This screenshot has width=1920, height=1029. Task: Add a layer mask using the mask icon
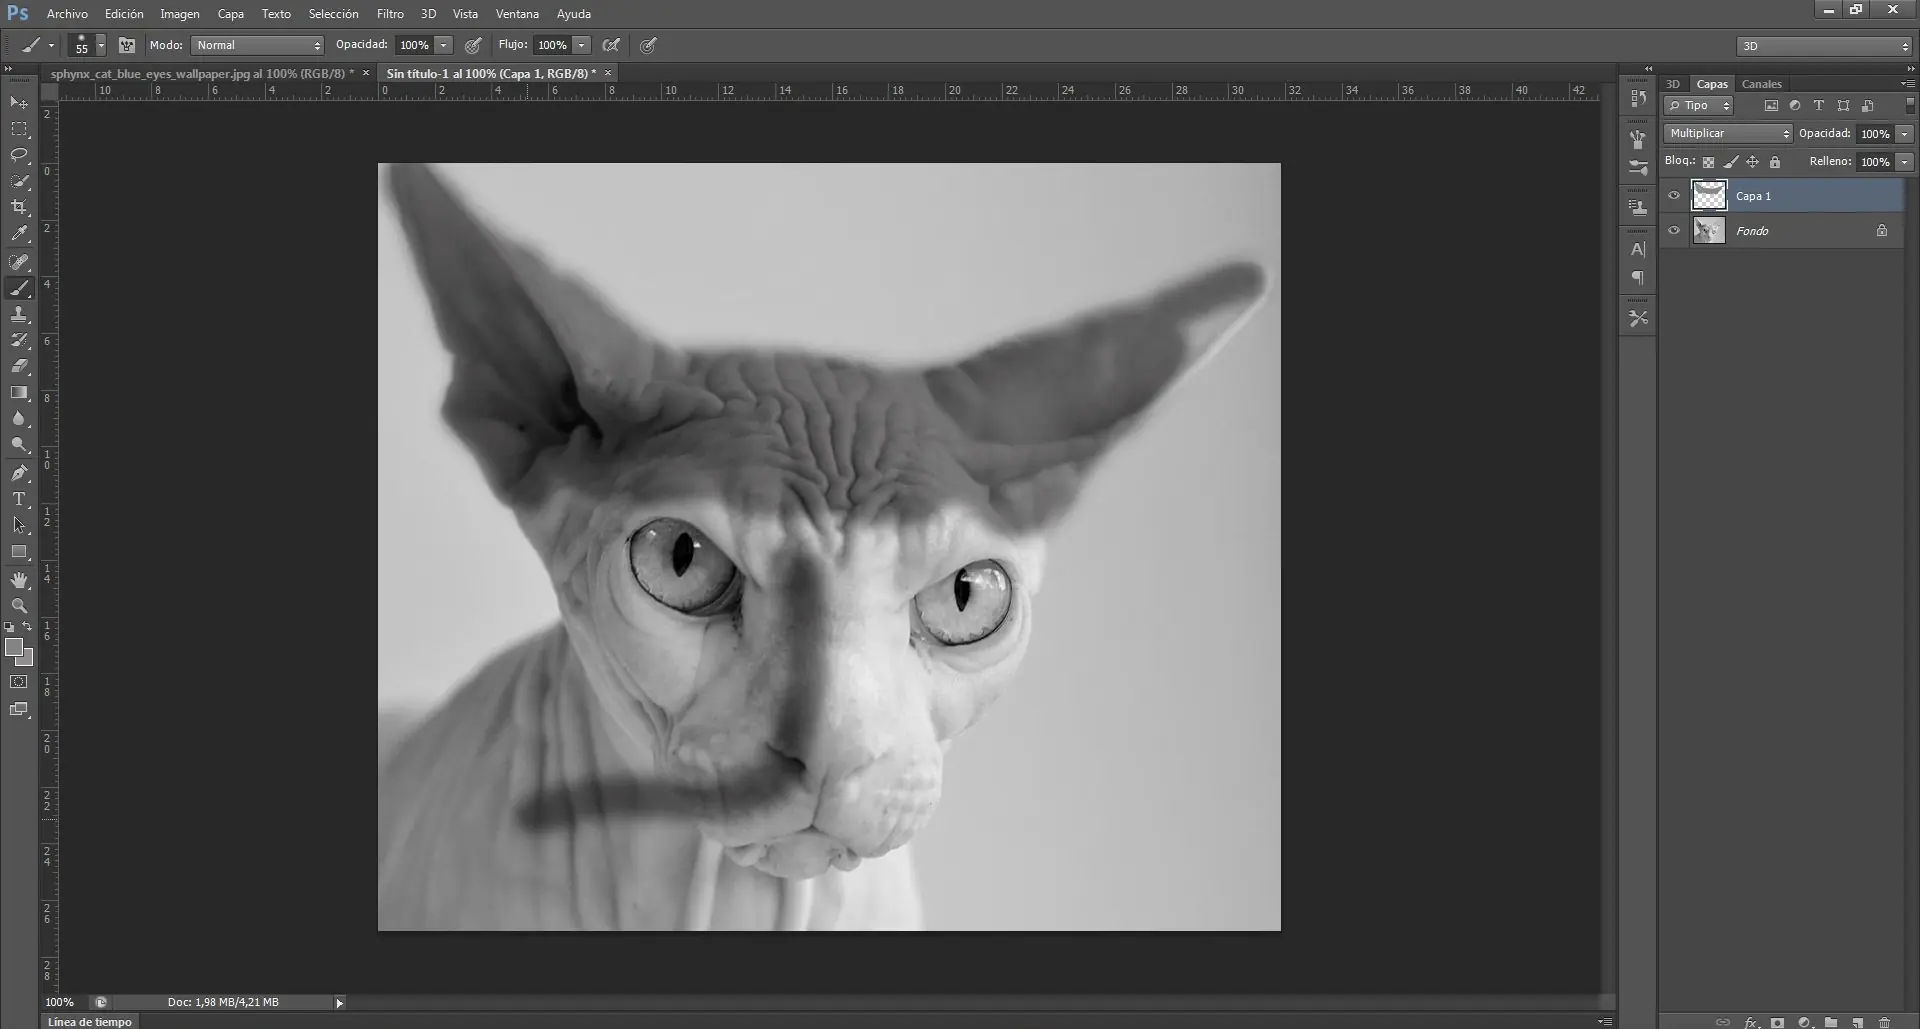pos(1777,1022)
